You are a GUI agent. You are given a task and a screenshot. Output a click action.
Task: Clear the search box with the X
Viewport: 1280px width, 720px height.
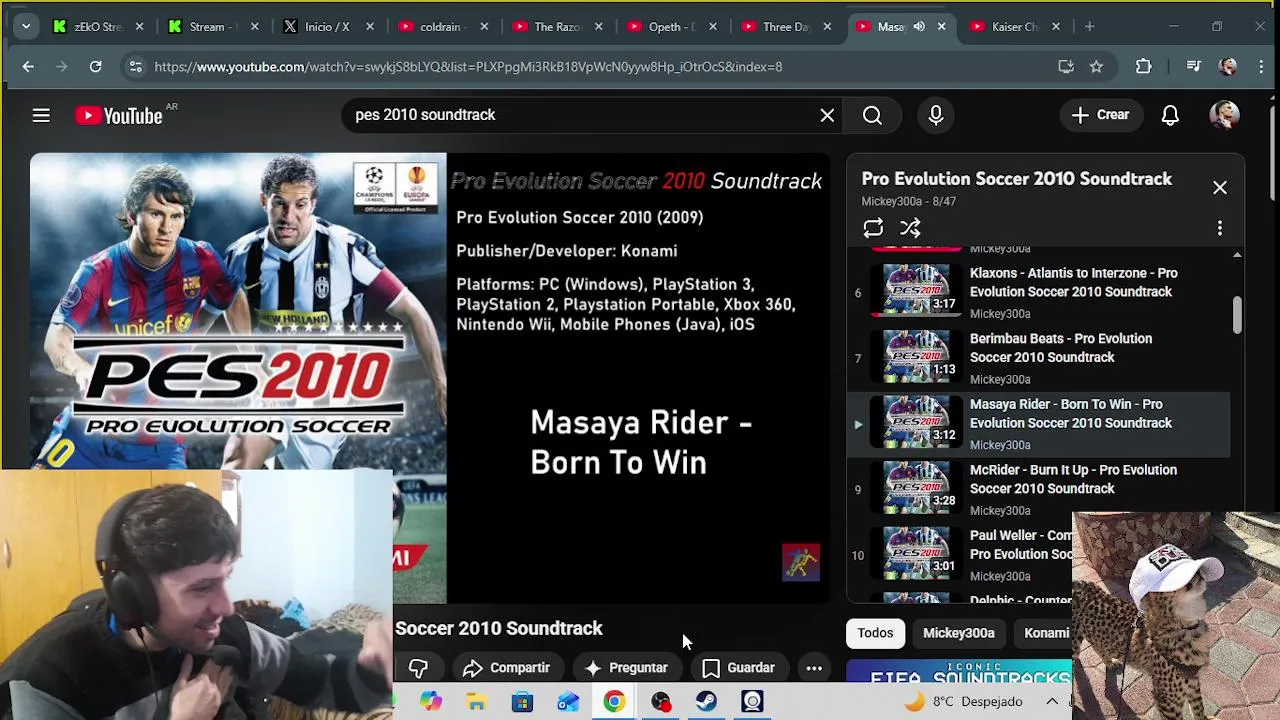[827, 115]
